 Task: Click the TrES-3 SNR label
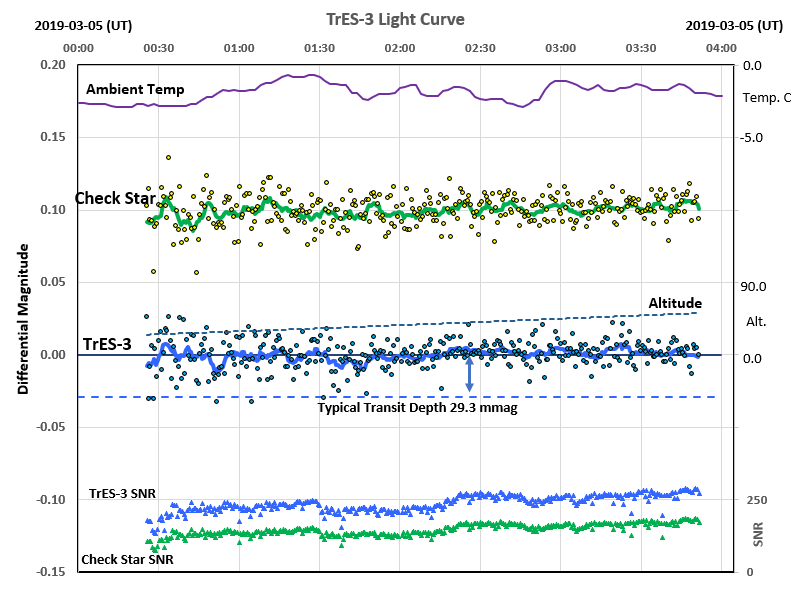pos(122,493)
